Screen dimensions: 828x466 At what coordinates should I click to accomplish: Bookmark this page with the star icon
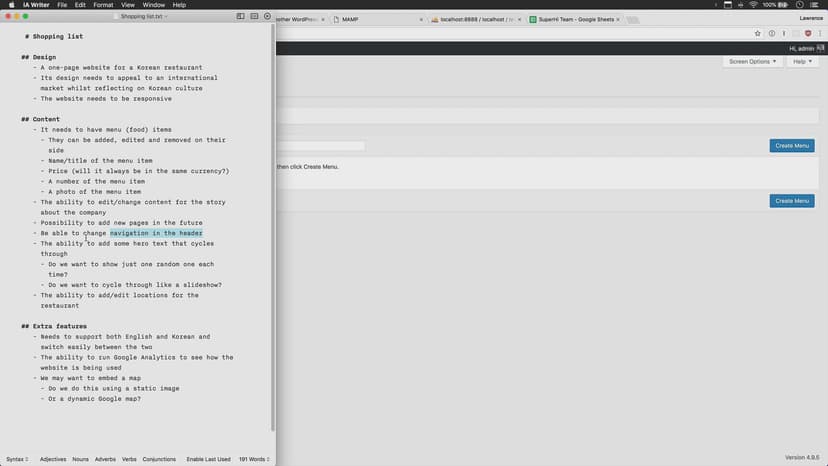tap(758, 33)
